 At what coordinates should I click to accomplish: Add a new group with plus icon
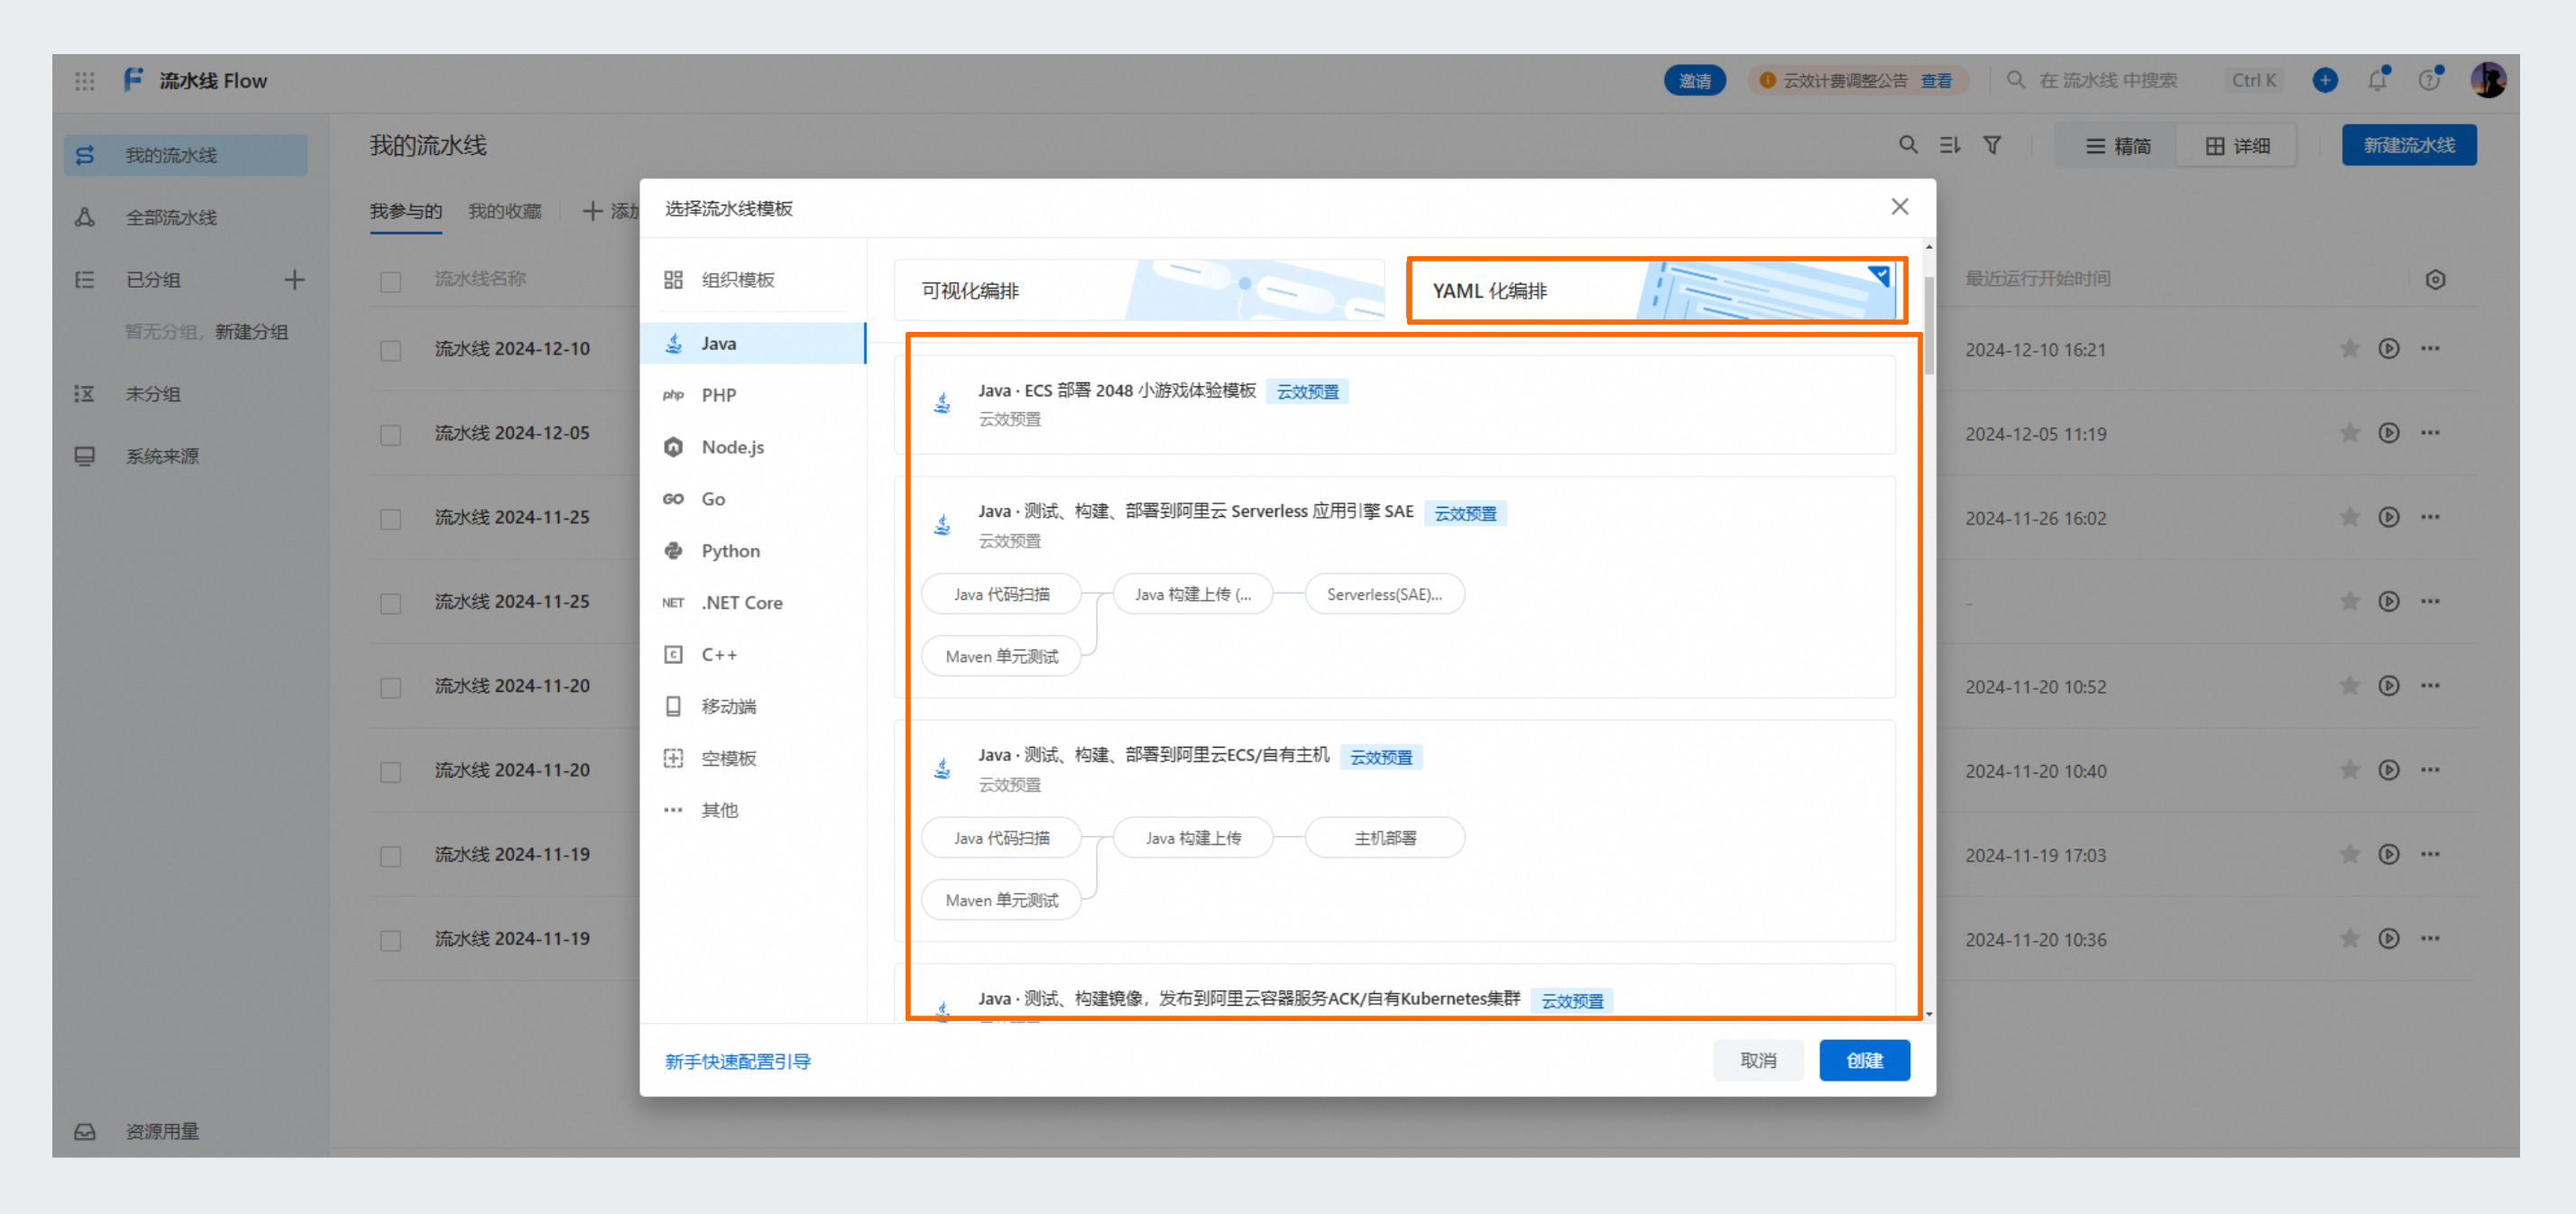294,279
